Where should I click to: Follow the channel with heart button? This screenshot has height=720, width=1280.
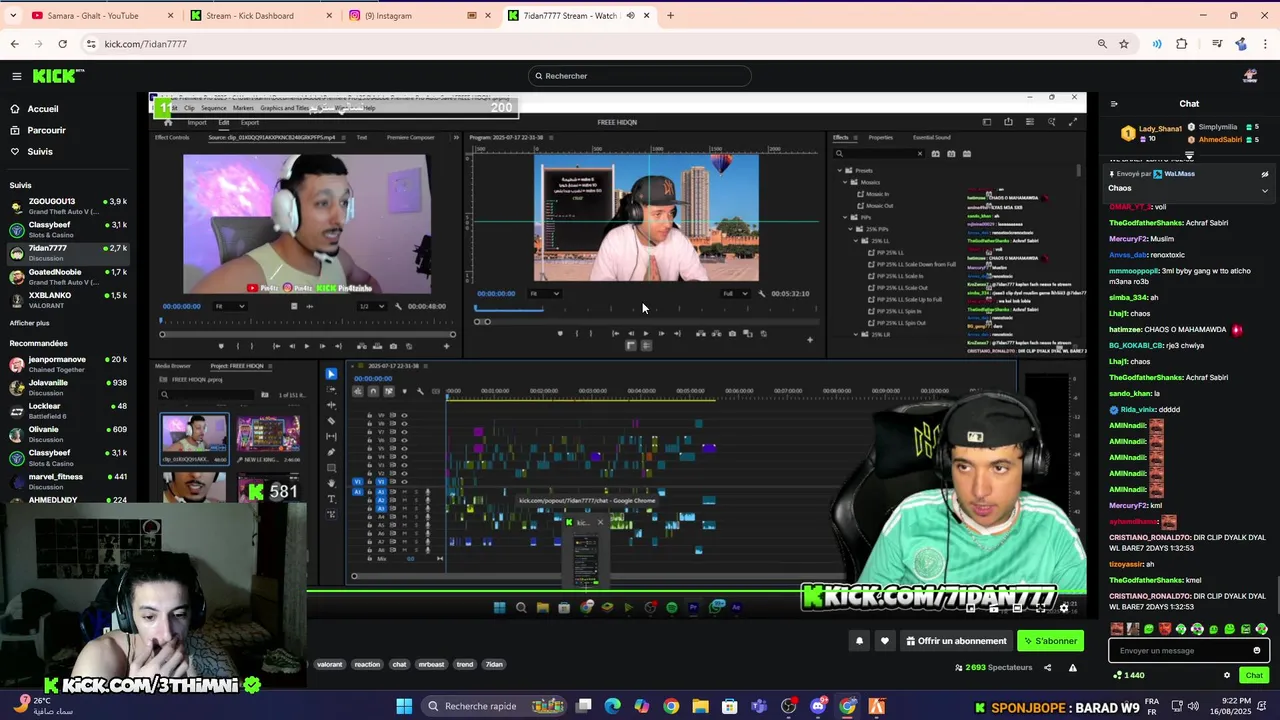pyautogui.click(x=884, y=641)
